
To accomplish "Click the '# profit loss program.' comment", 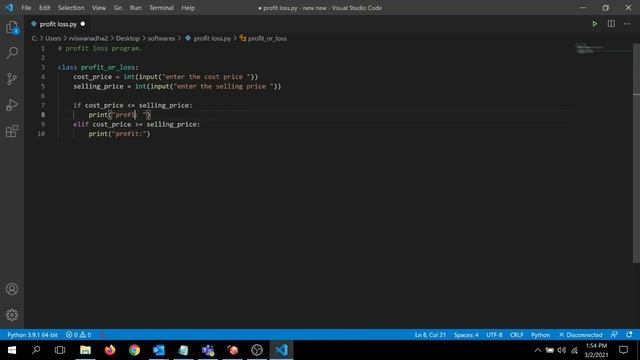I will coord(100,49).
